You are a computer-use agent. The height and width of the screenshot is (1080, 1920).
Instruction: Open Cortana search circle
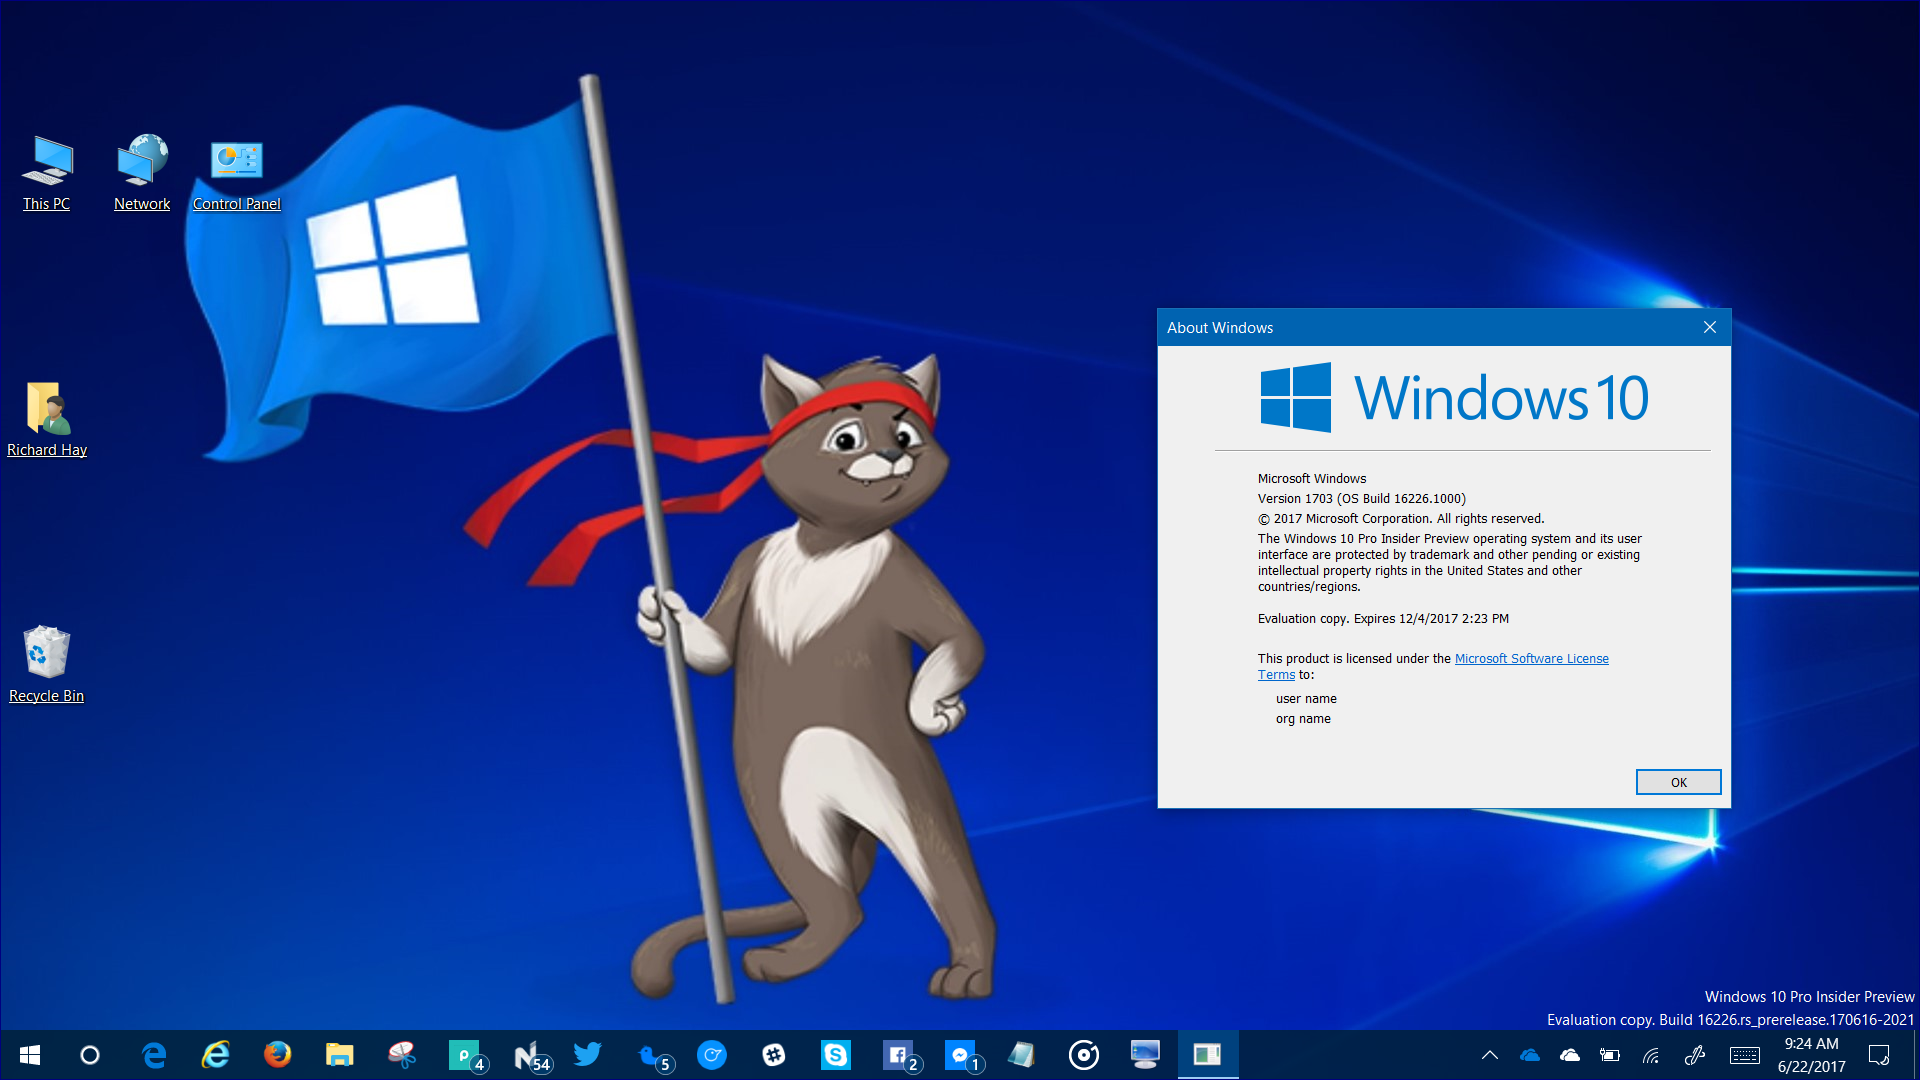[x=90, y=1055]
